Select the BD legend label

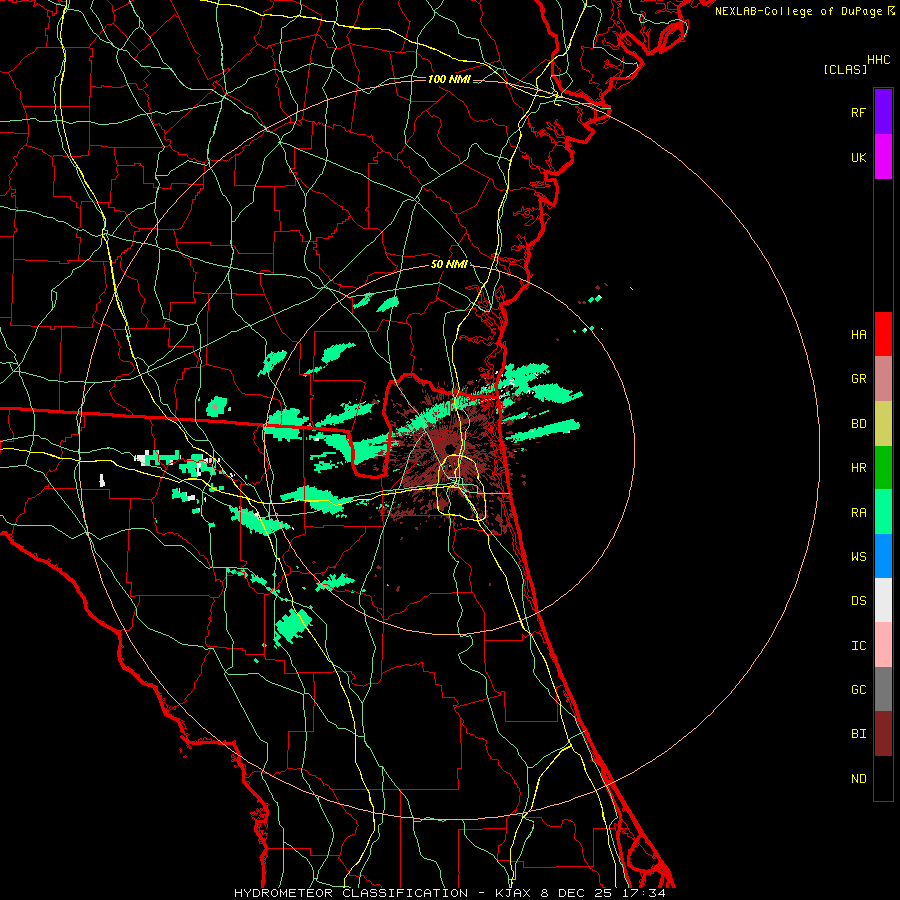(858, 424)
